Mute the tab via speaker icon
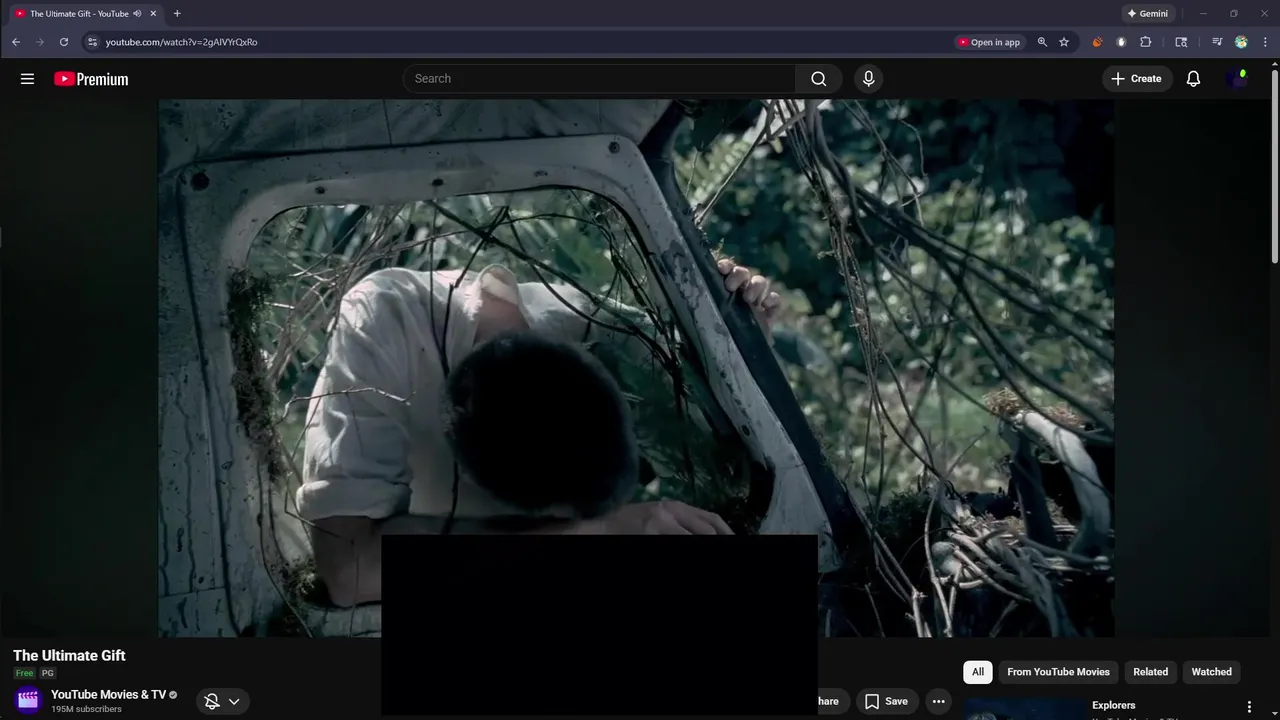Viewport: 1280px width, 720px height. [137, 14]
